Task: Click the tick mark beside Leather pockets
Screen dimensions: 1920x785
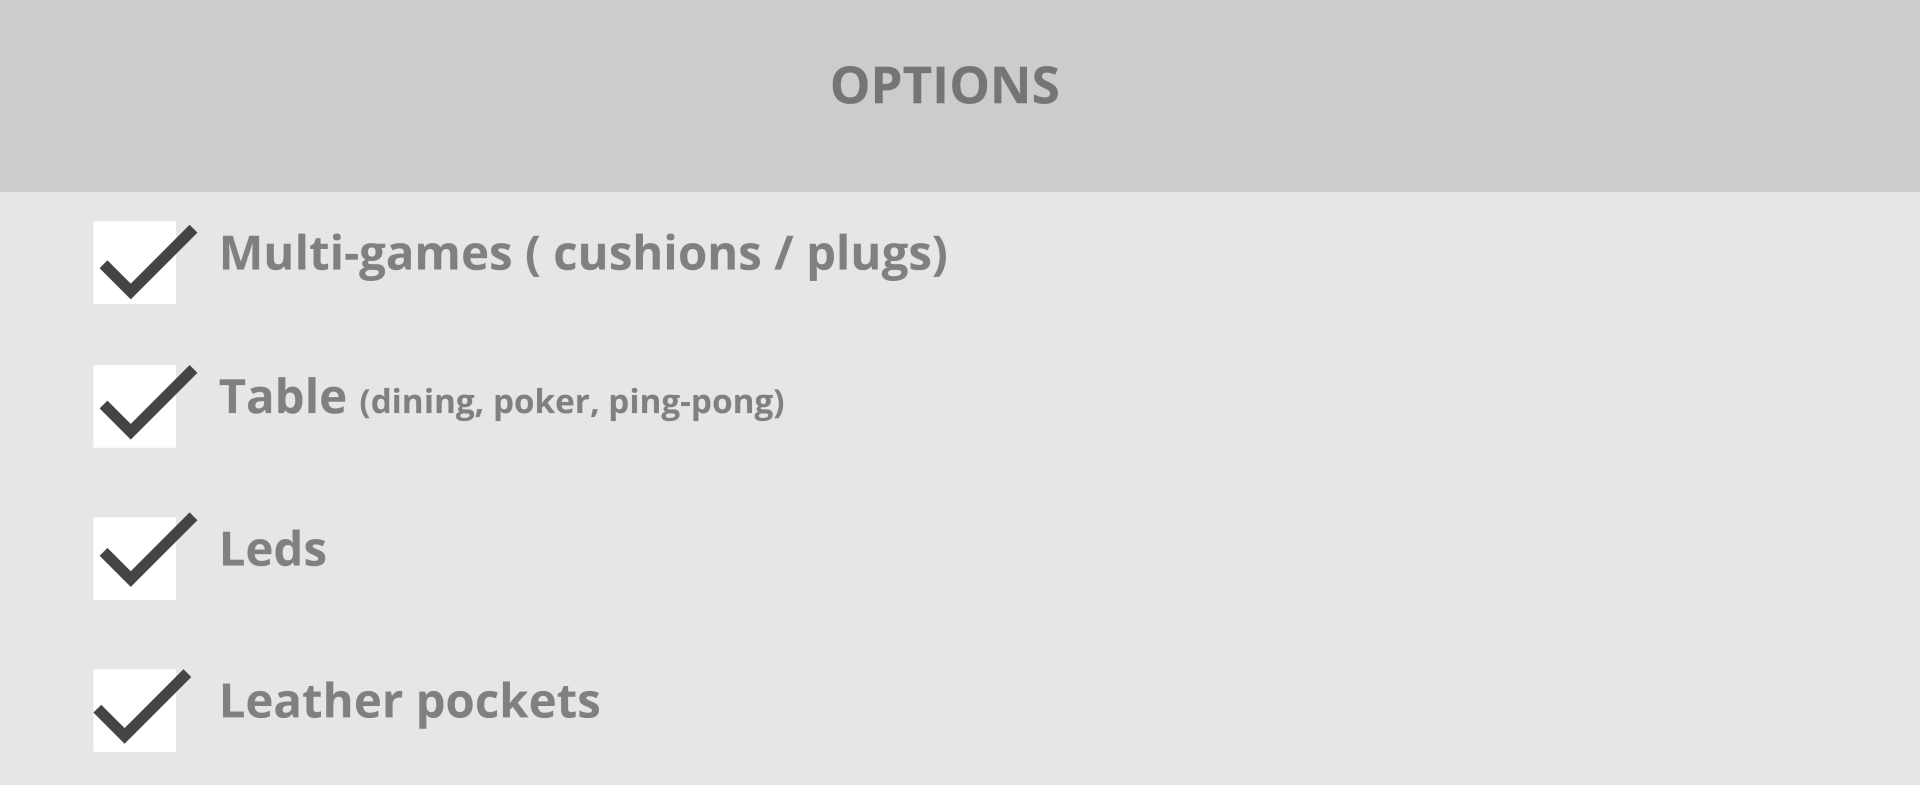Action: [x=142, y=707]
